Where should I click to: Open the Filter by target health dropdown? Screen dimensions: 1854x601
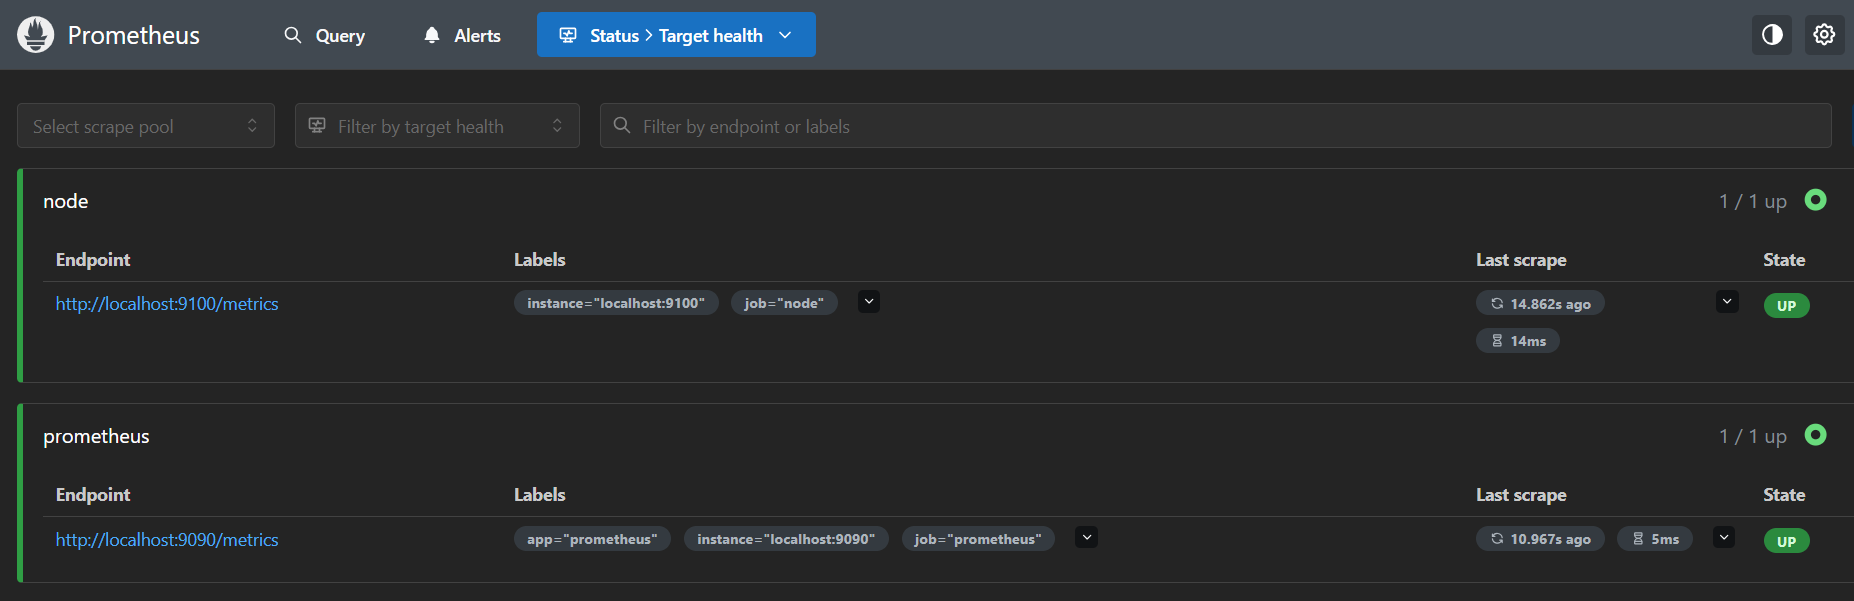(x=437, y=126)
